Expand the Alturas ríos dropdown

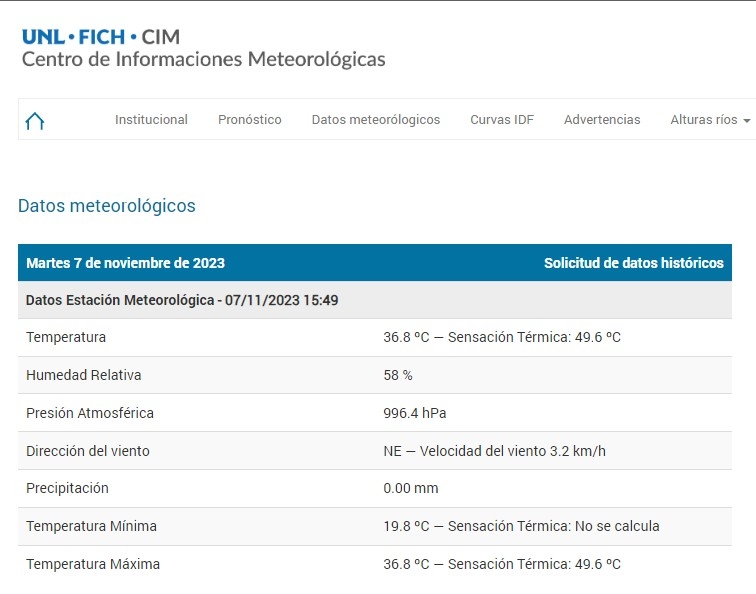point(709,120)
